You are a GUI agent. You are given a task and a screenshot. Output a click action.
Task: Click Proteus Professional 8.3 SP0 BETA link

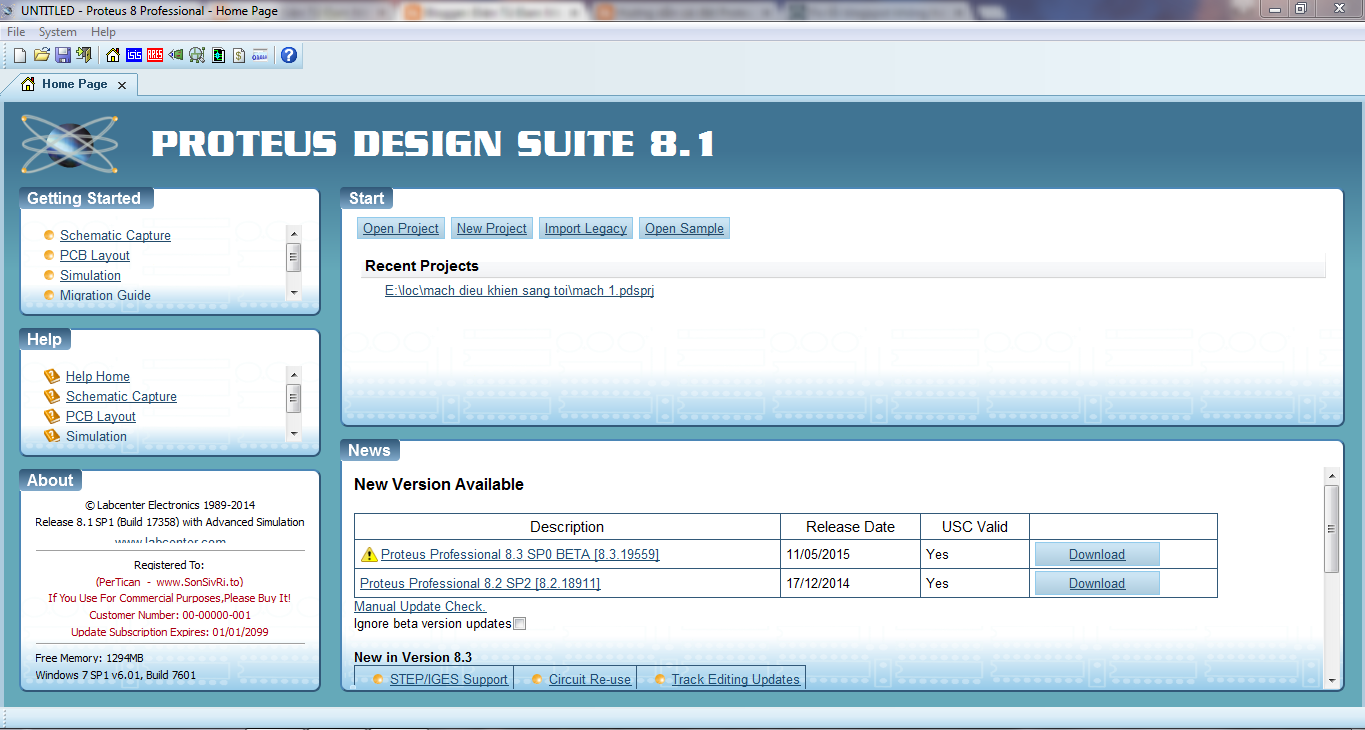[520, 554]
